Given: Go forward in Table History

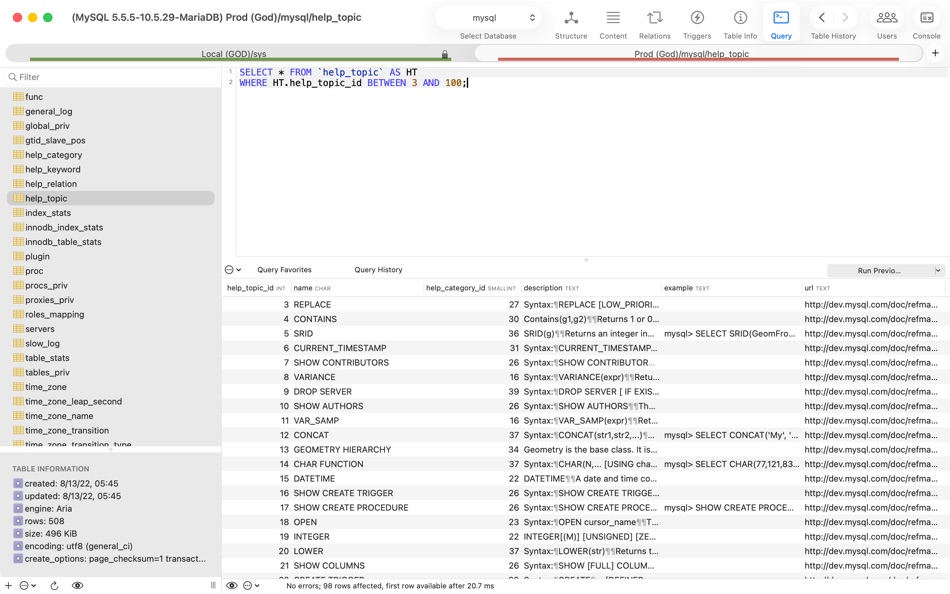Looking at the screenshot, I should coord(845,18).
